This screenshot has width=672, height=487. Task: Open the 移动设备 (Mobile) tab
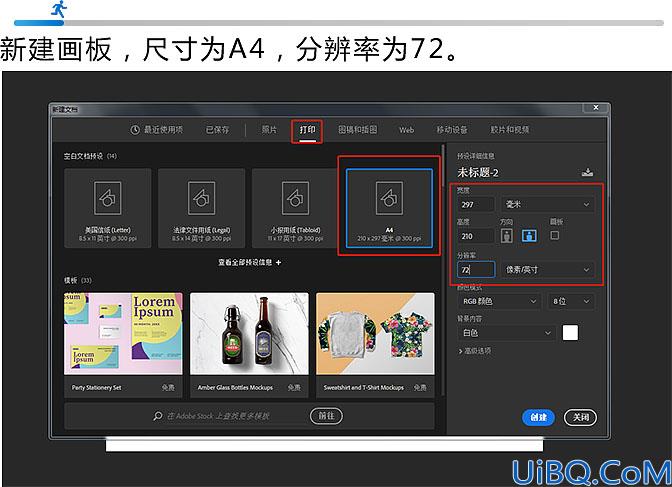coord(452,129)
